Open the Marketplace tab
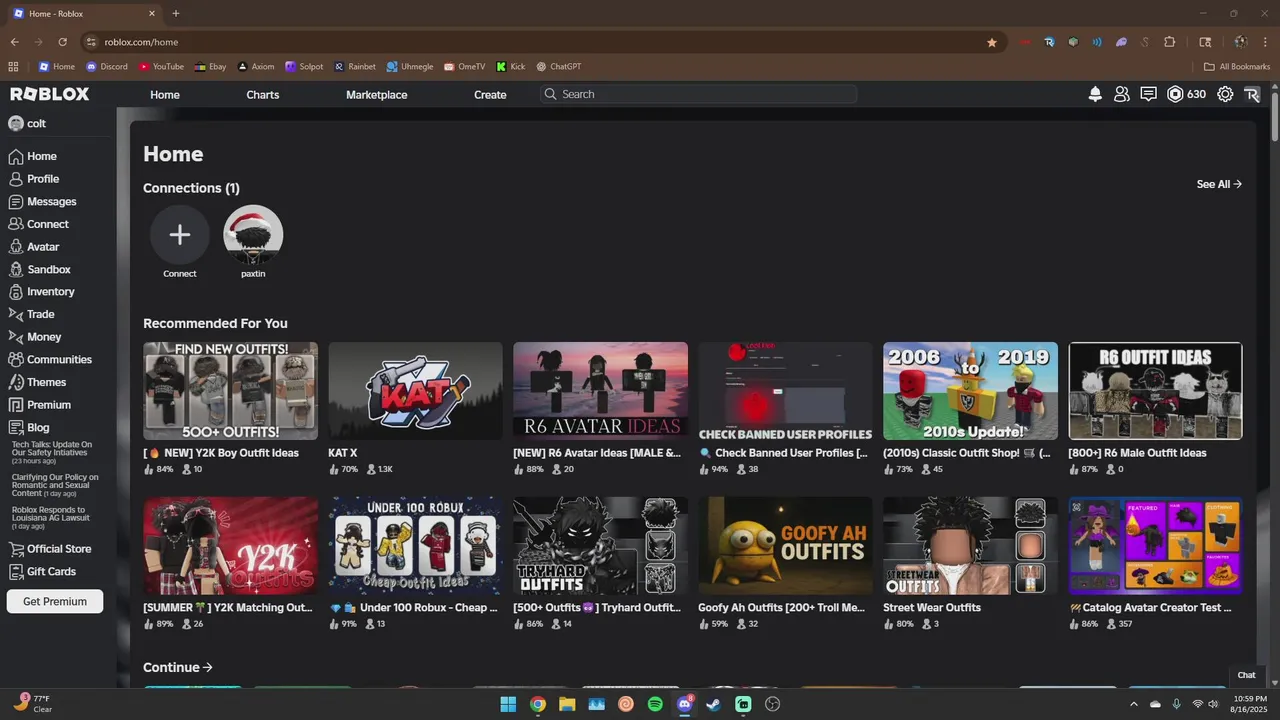This screenshot has width=1280, height=720. [x=377, y=95]
